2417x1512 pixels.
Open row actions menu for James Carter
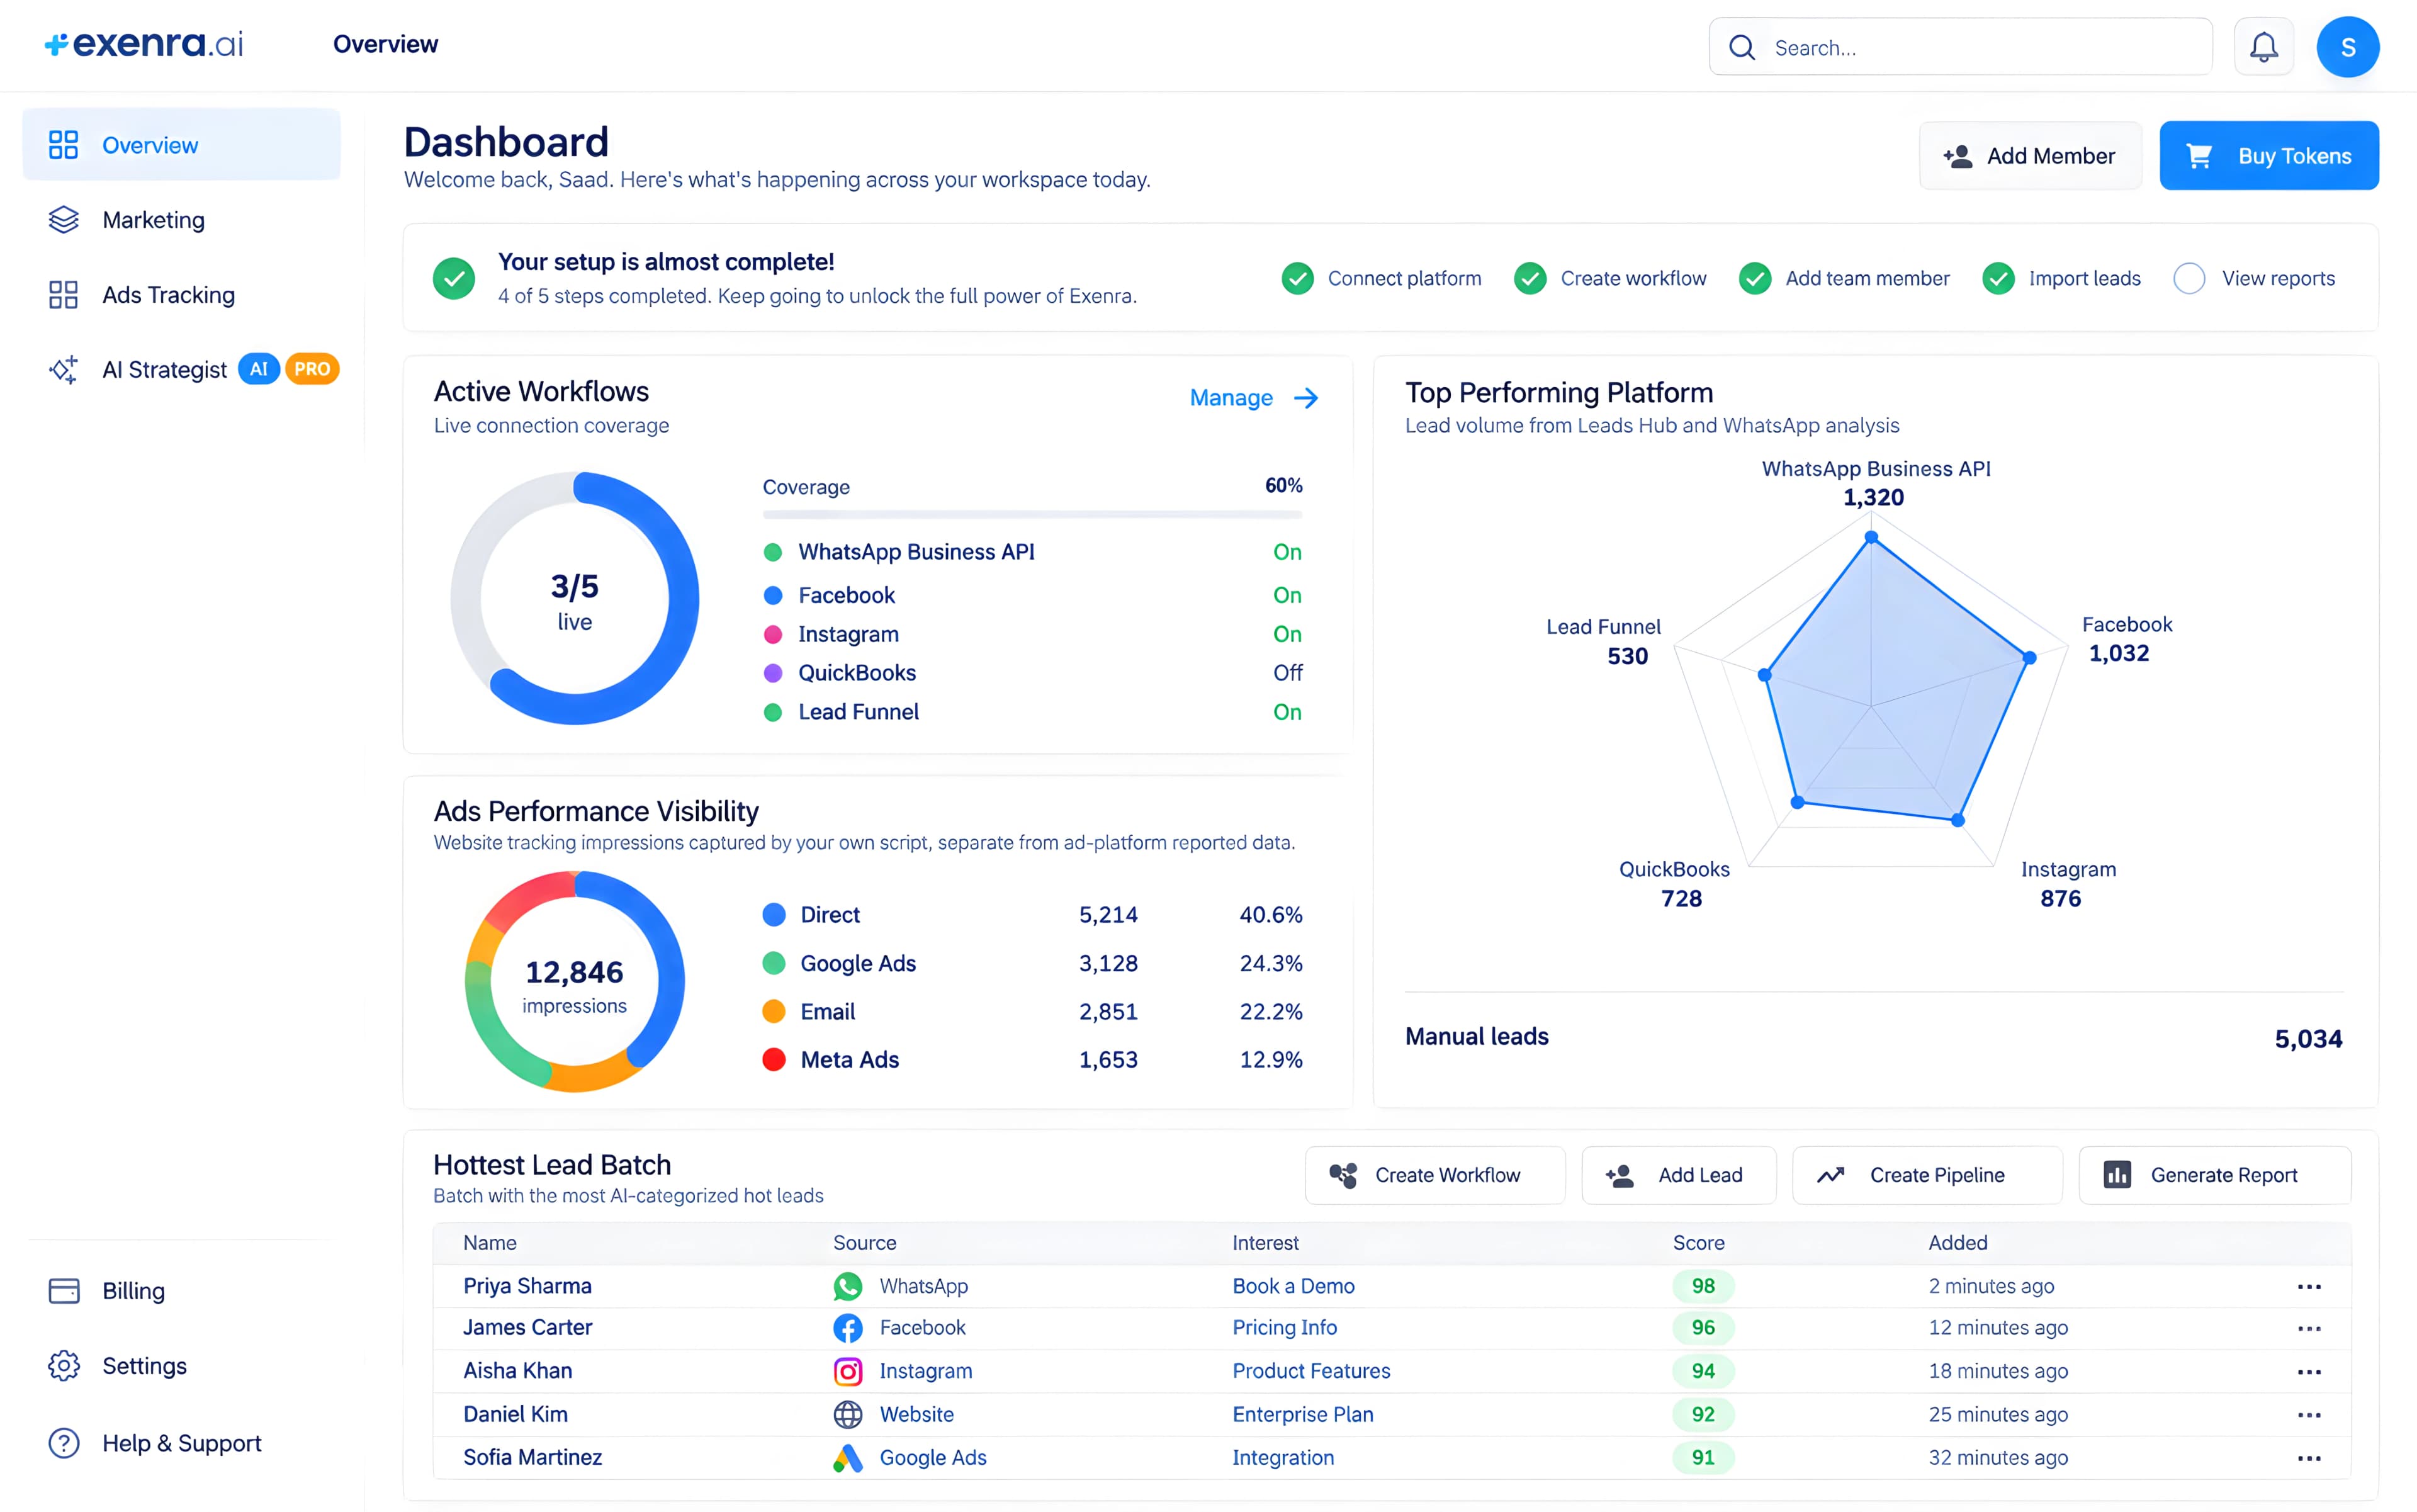(x=2309, y=1328)
